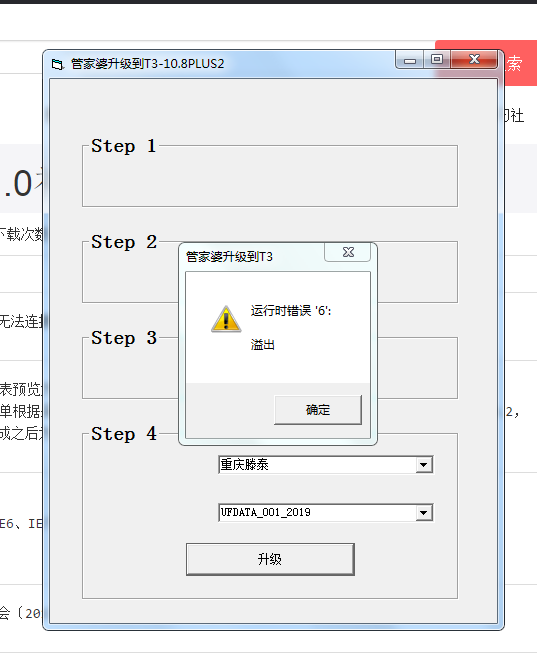Click the Step 2 group label
This screenshot has height=653, width=537.
point(124,242)
